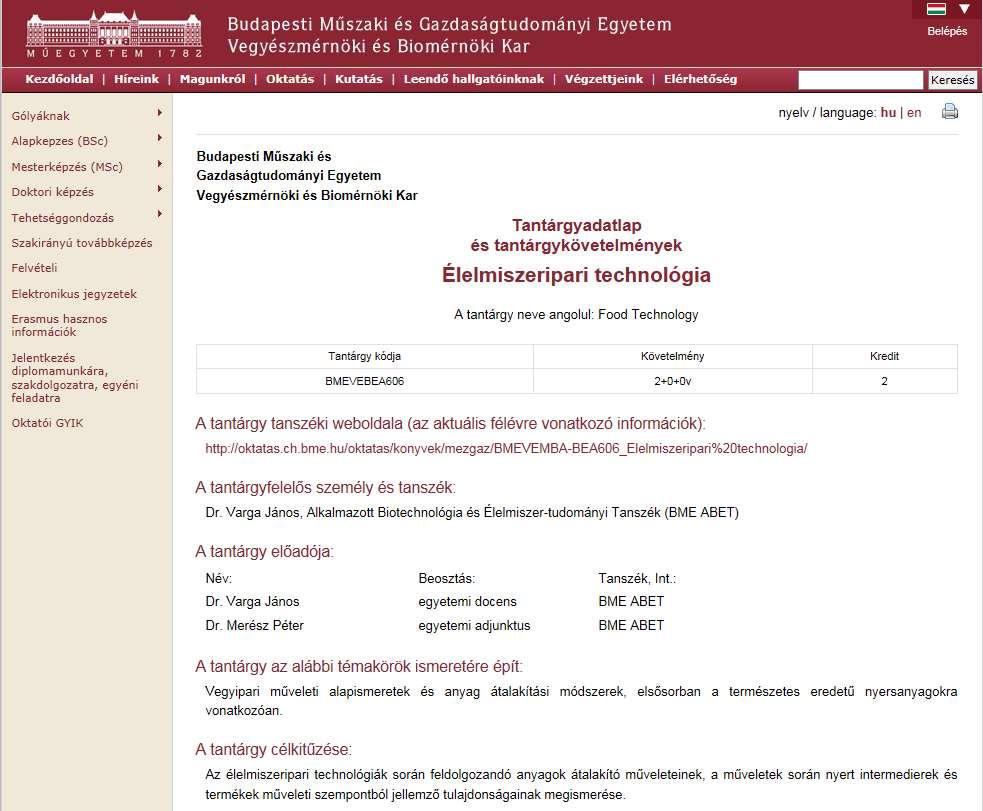Viewport: 983px width, 811px height.
Task: Click the Keresés search button
Action: pos(952,80)
